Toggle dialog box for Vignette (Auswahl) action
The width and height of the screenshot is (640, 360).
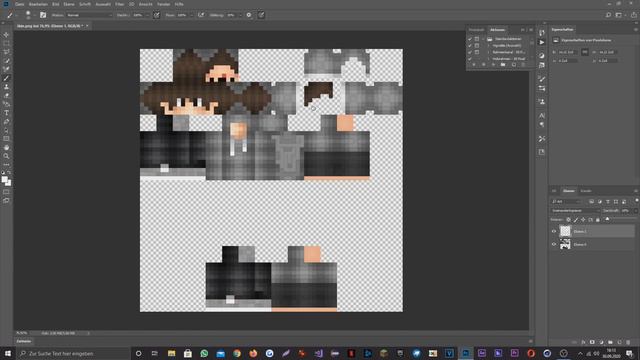[x=477, y=46]
